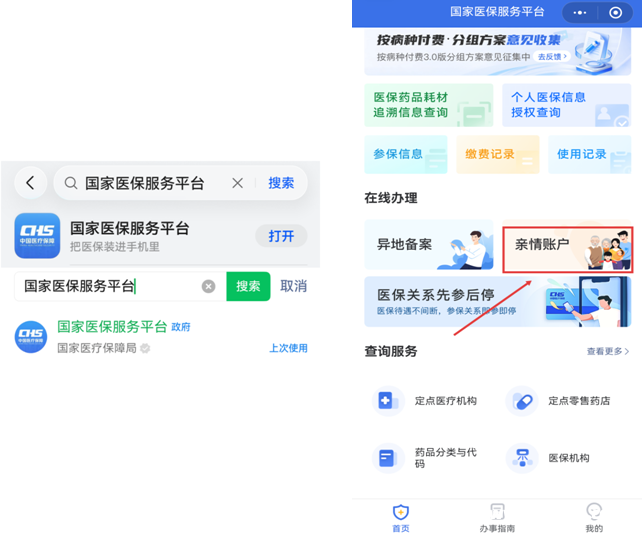Click the 药品分类与代码 document icon

click(x=388, y=458)
